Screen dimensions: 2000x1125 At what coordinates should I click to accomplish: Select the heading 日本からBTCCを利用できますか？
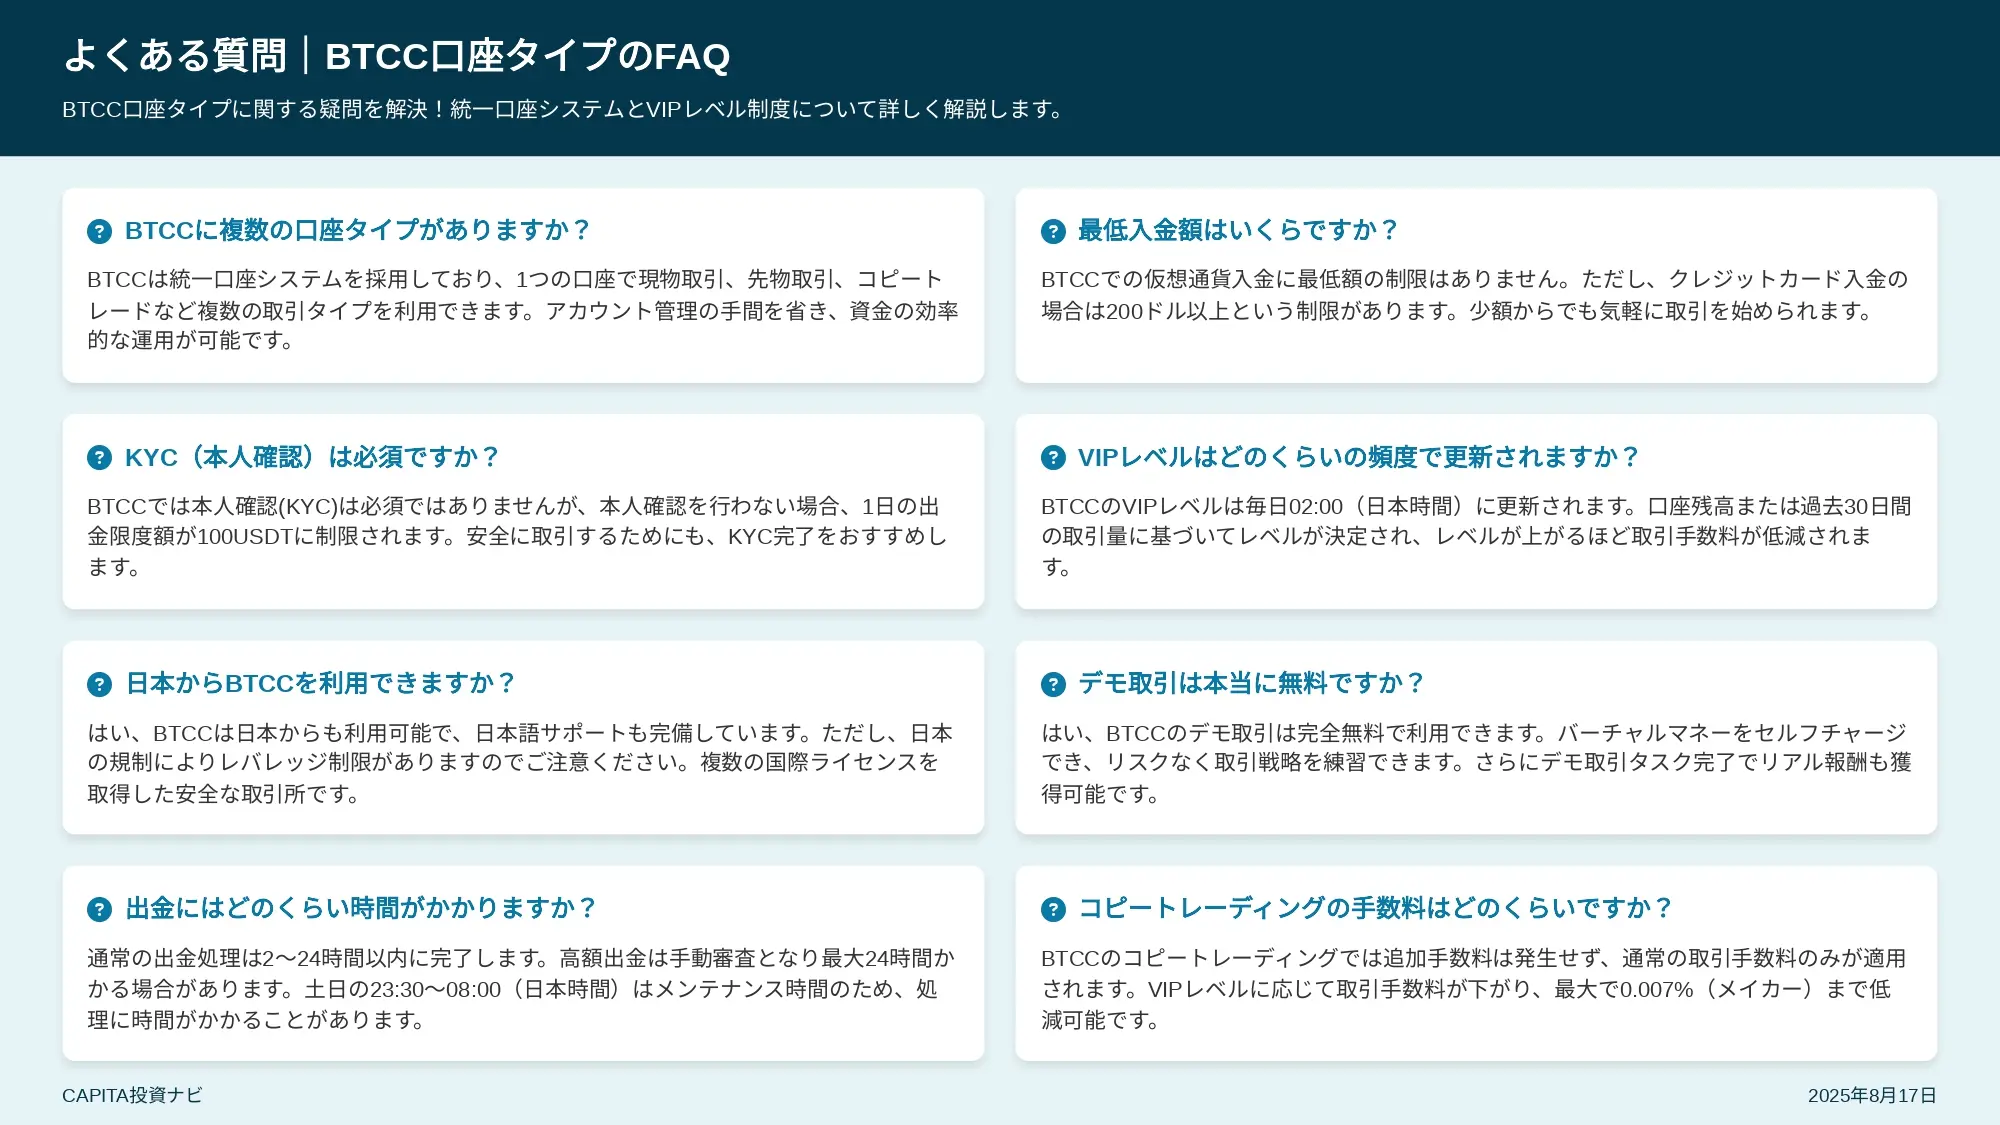click(x=321, y=683)
